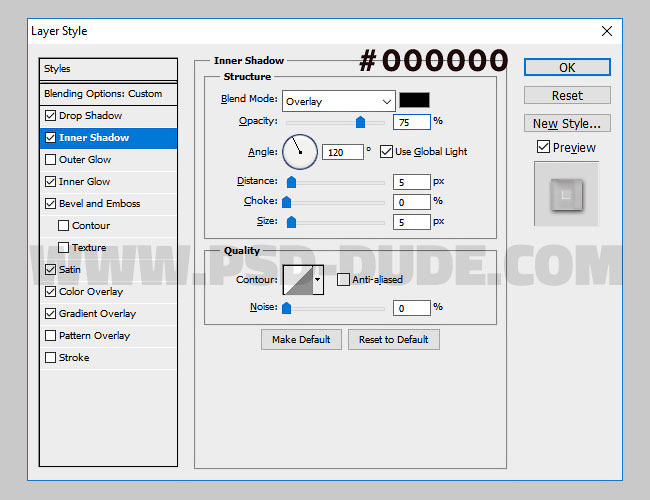Screen dimensions: 650x500
Task: Click the Contour curve thumbnail
Action: 298,280
